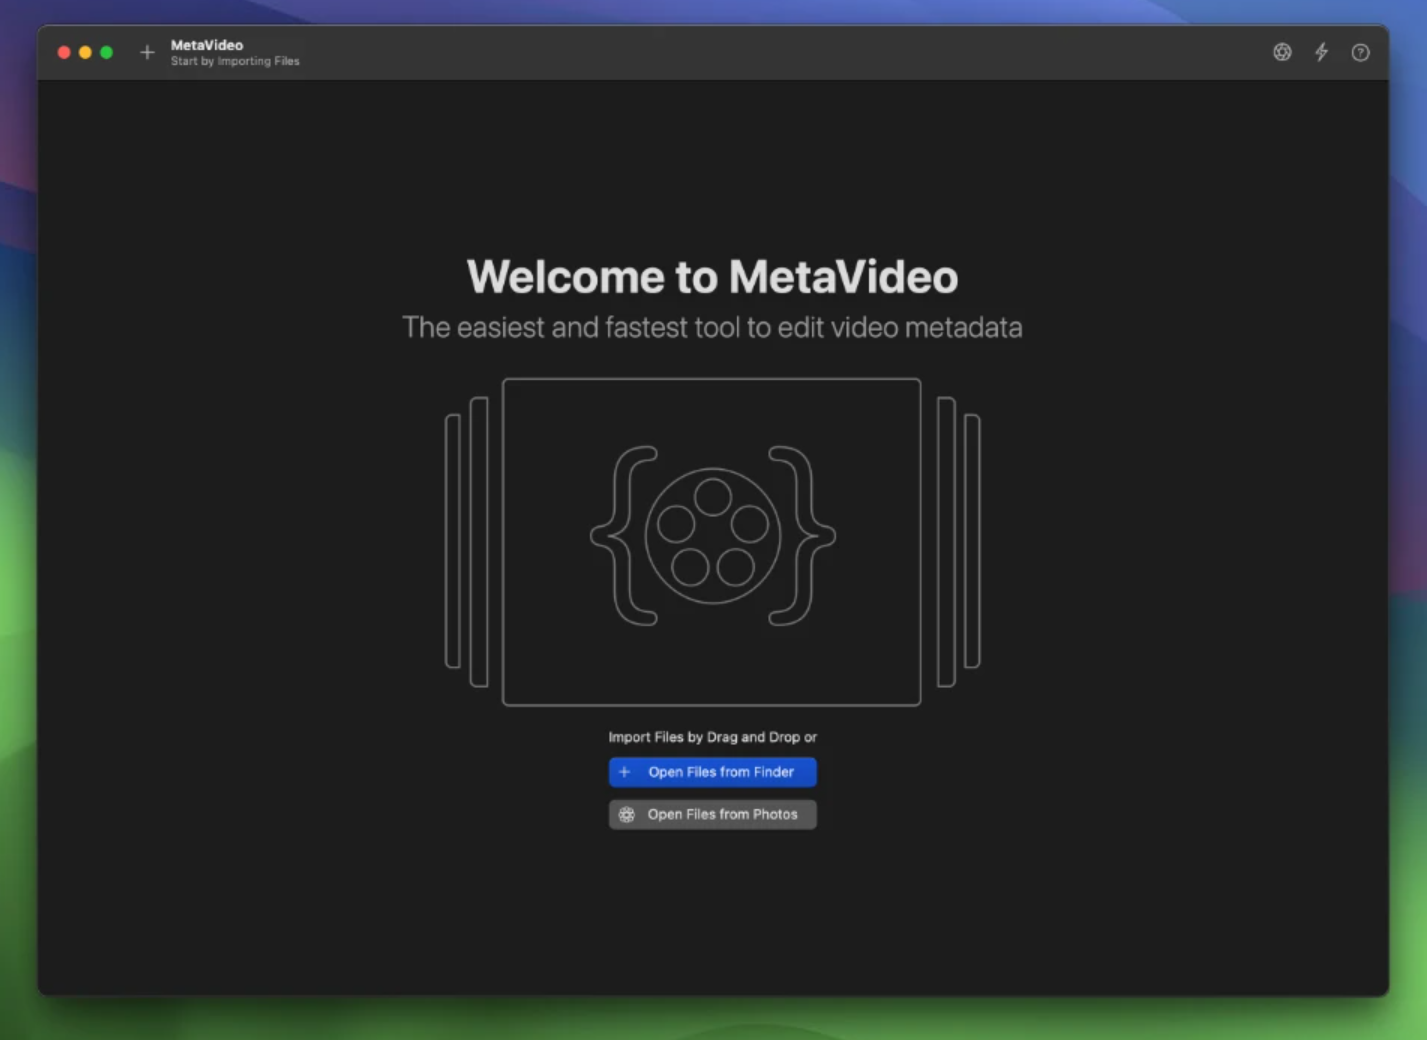This screenshot has height=1040, width=1427.
Task: Click the MetaVideo window title
Action: (207, 45)
